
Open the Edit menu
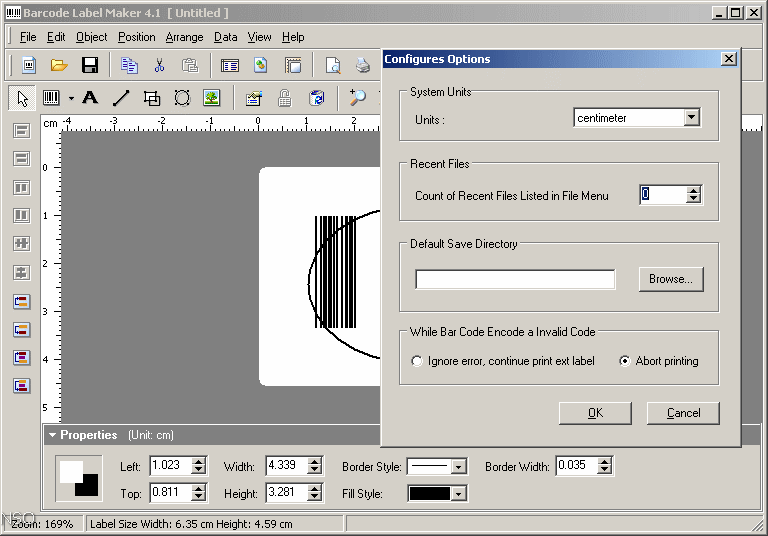(x=56, y=37)
